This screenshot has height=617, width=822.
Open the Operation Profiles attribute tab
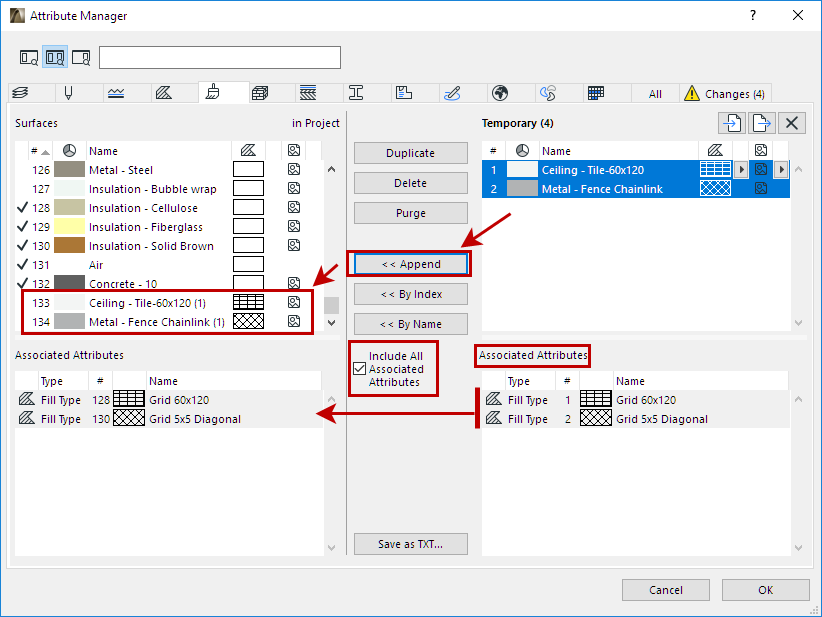(548, 93)
